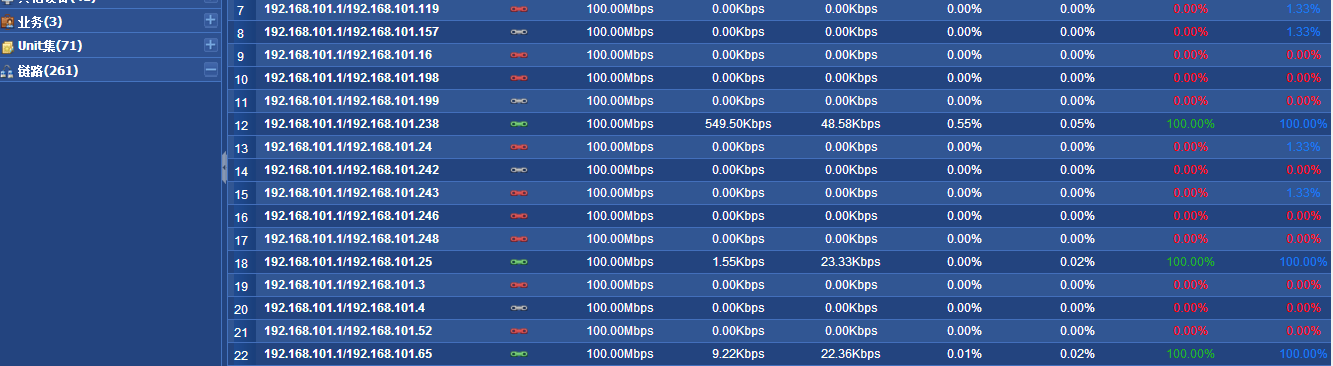Click red link icon for 192.168.101.243
The image size is (1333, 366).
click(x=518, y=193)
